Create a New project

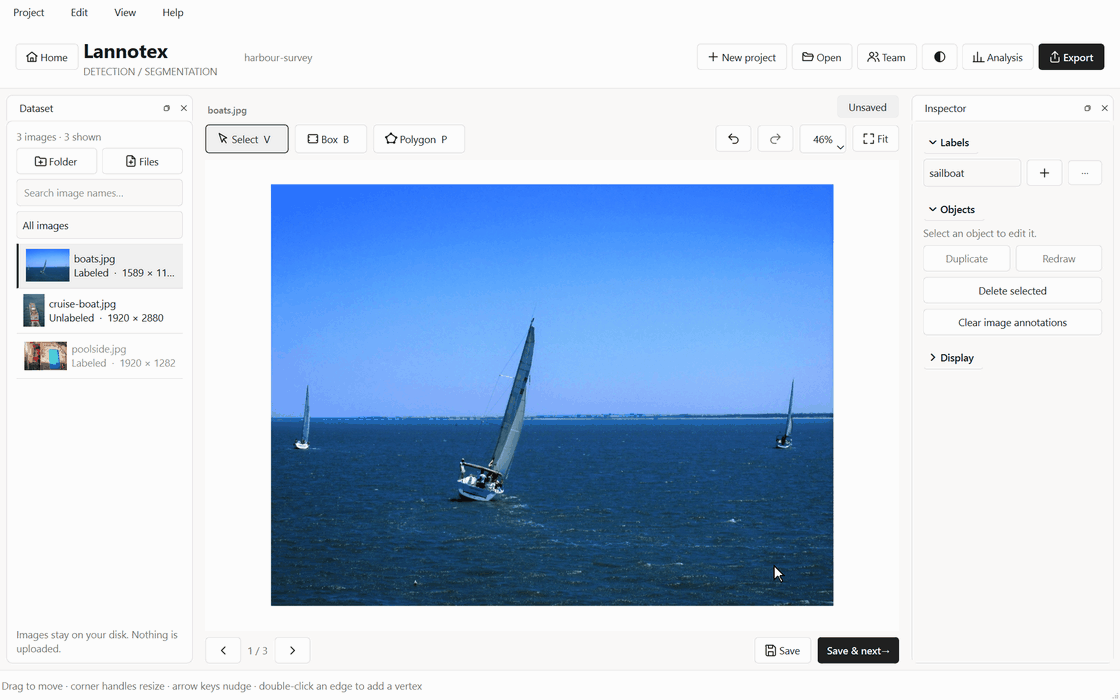741,57
